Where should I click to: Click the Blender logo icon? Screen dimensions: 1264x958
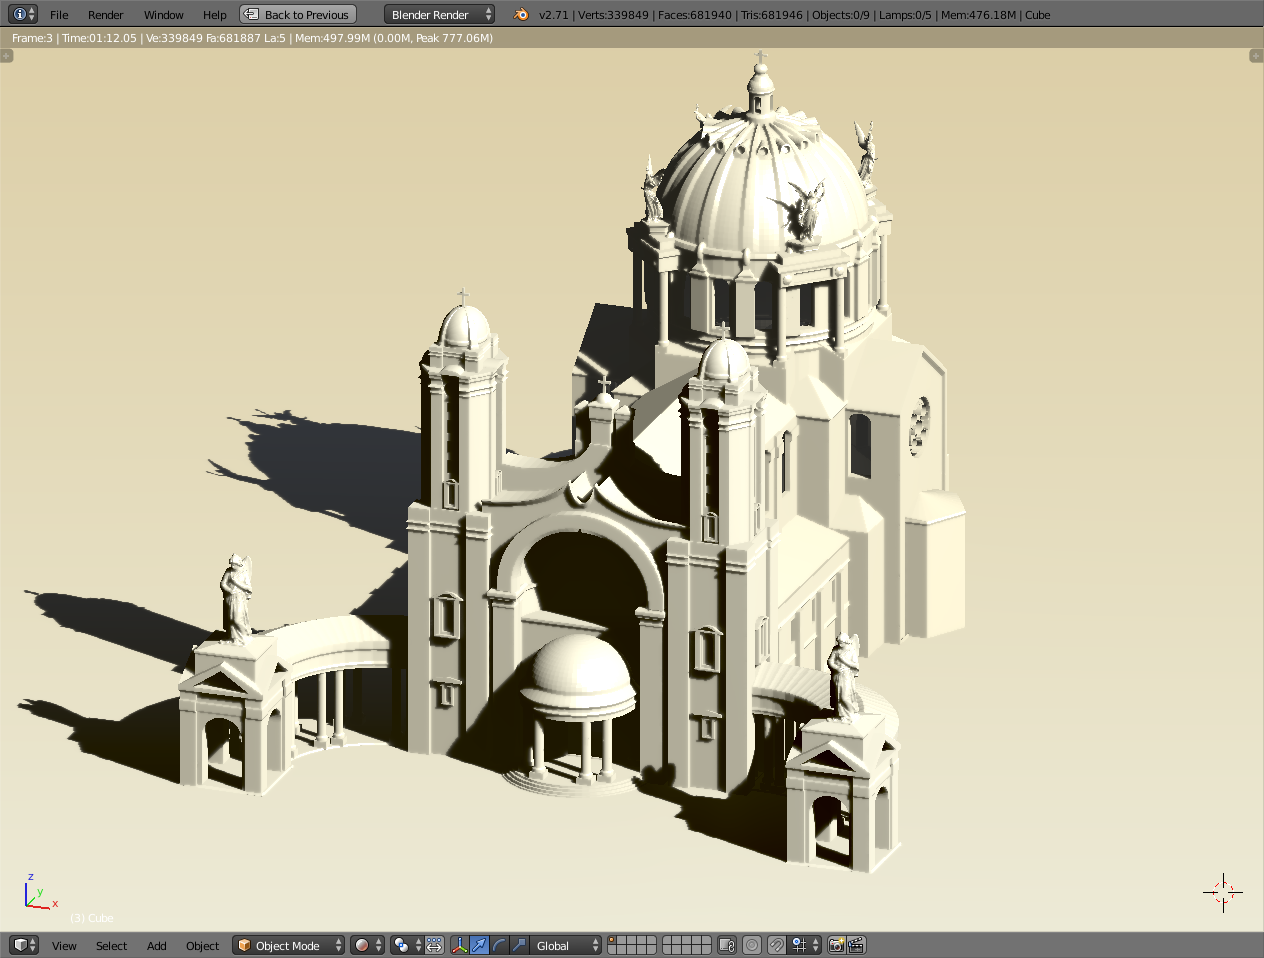coord(520,14)
